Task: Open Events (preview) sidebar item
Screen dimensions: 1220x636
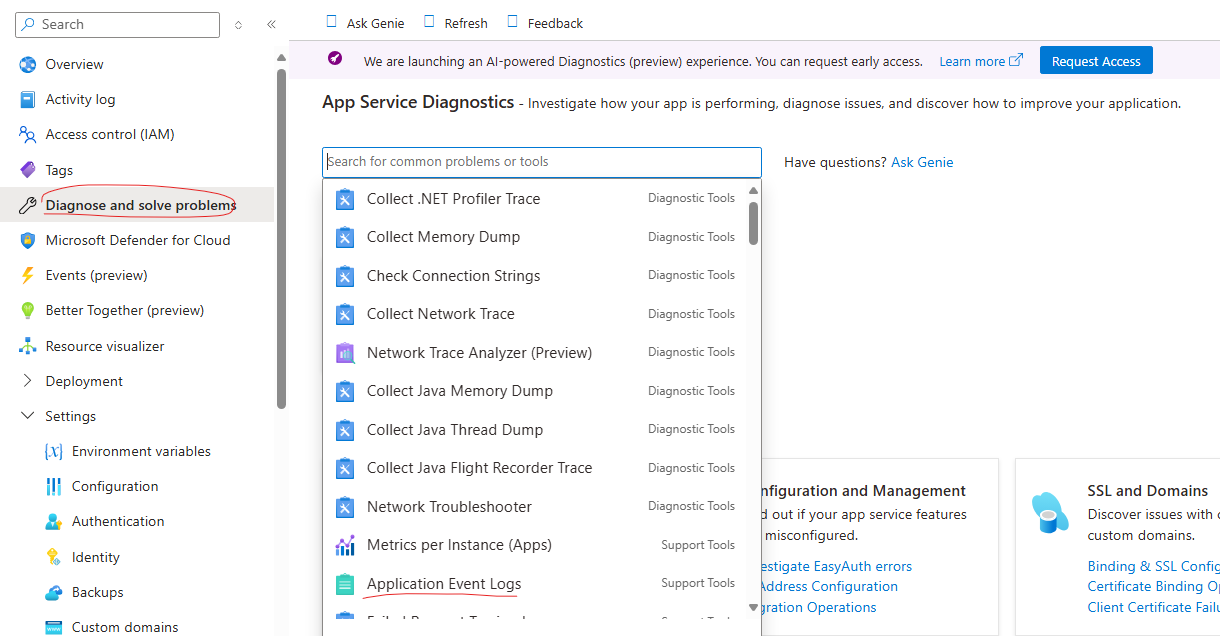Action: (x=137, y=276)
